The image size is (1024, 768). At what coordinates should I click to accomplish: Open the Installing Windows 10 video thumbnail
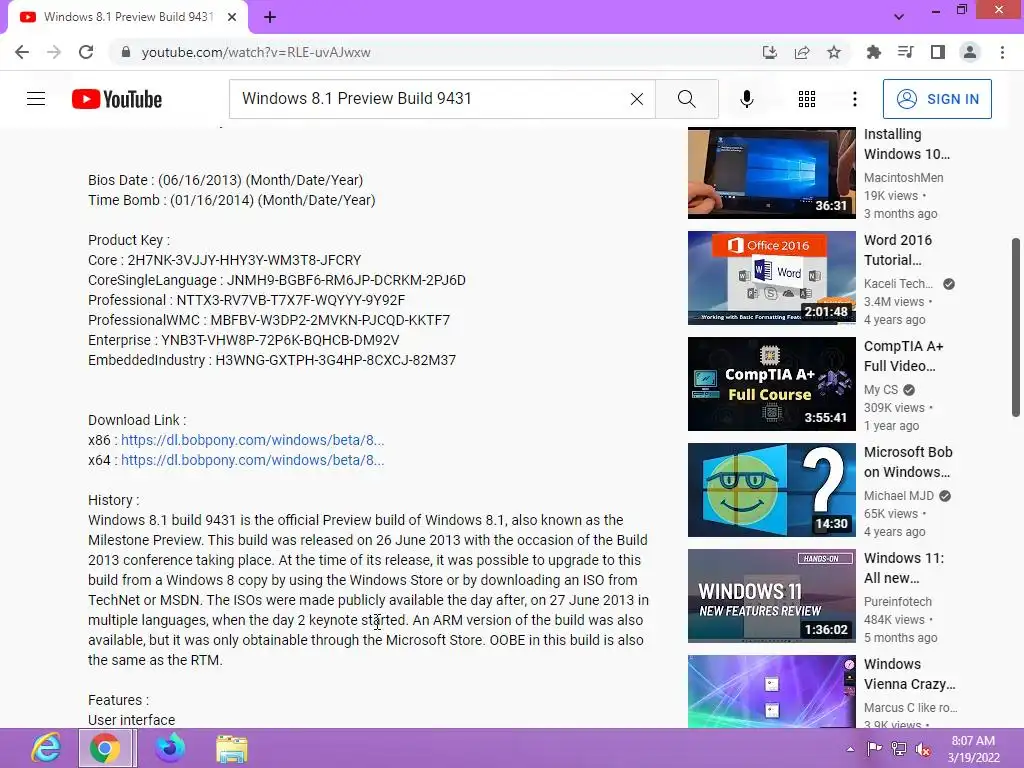771,172
